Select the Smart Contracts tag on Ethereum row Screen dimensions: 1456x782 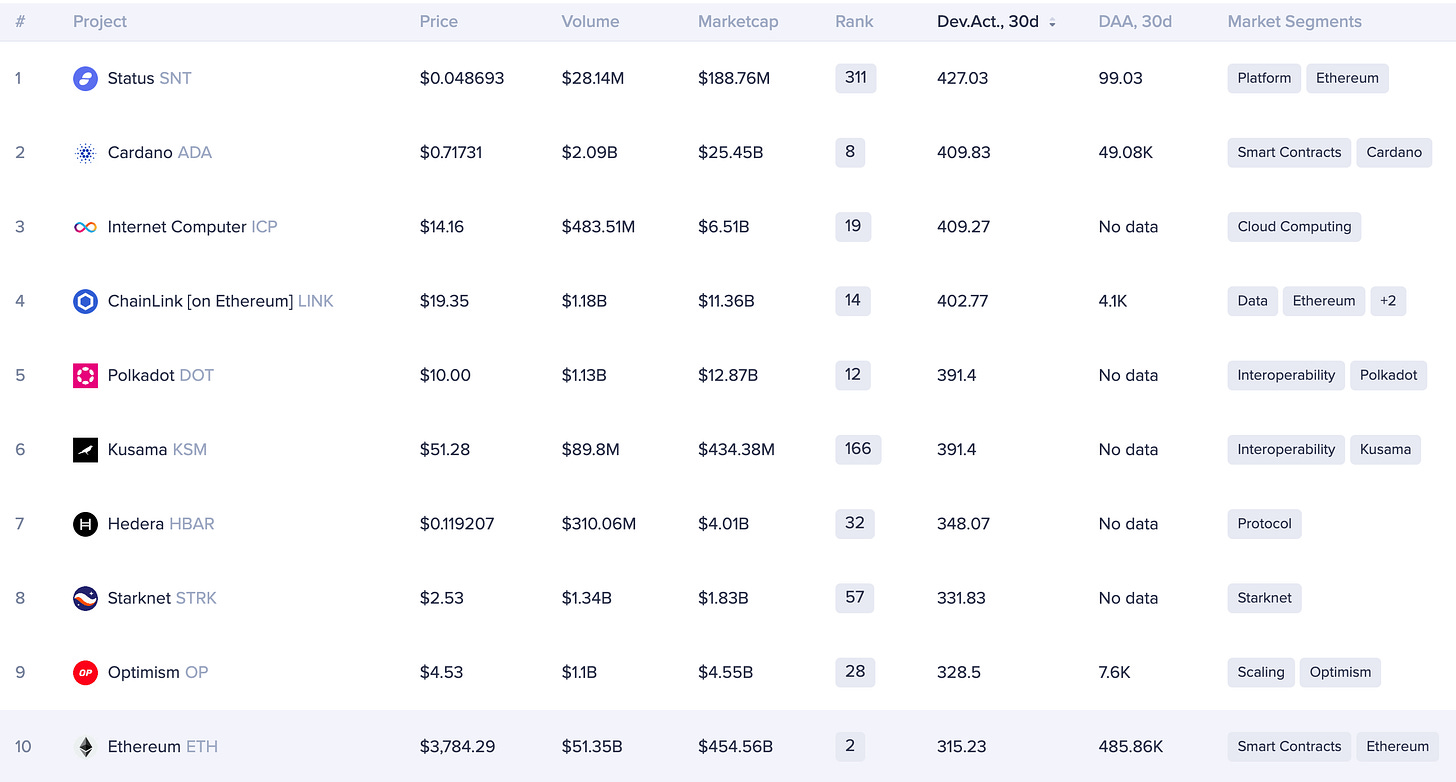1289,747
